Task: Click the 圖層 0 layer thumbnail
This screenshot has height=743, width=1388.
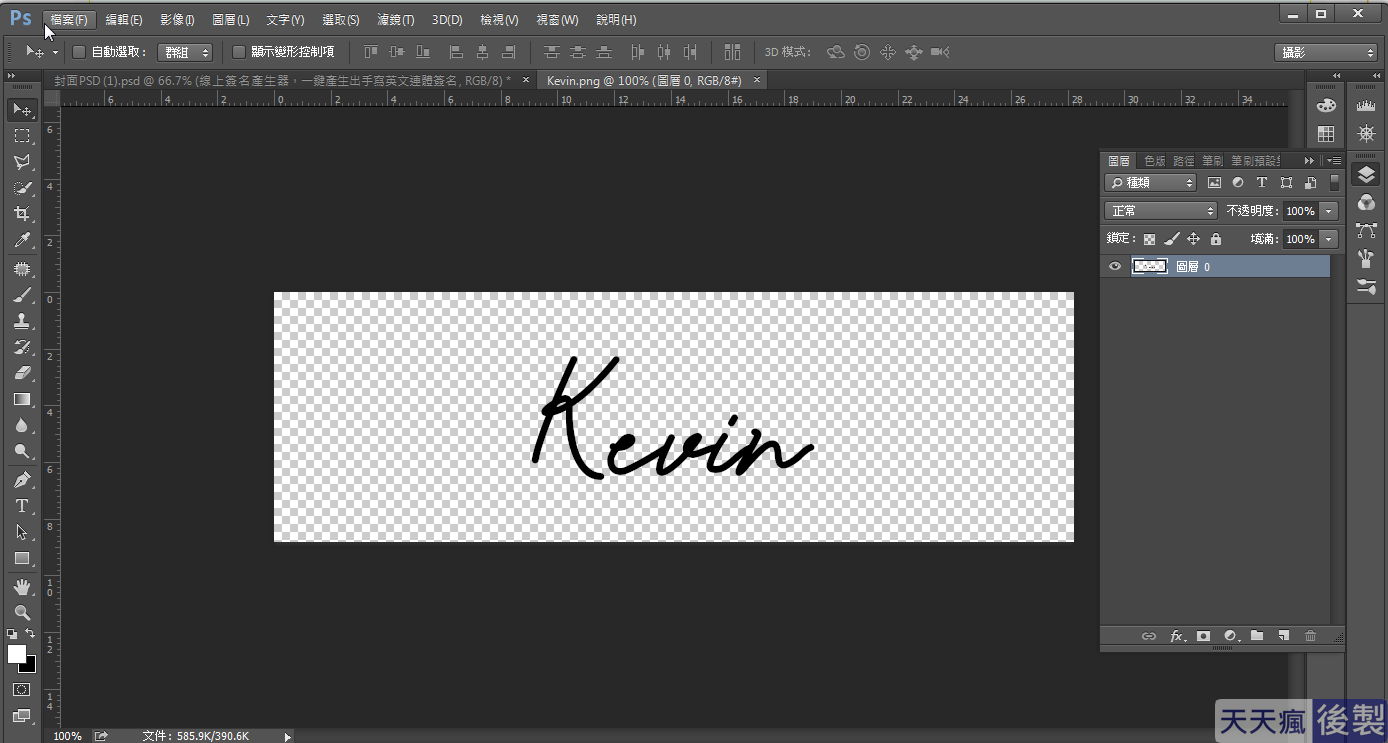Action: click(1149, 266)
